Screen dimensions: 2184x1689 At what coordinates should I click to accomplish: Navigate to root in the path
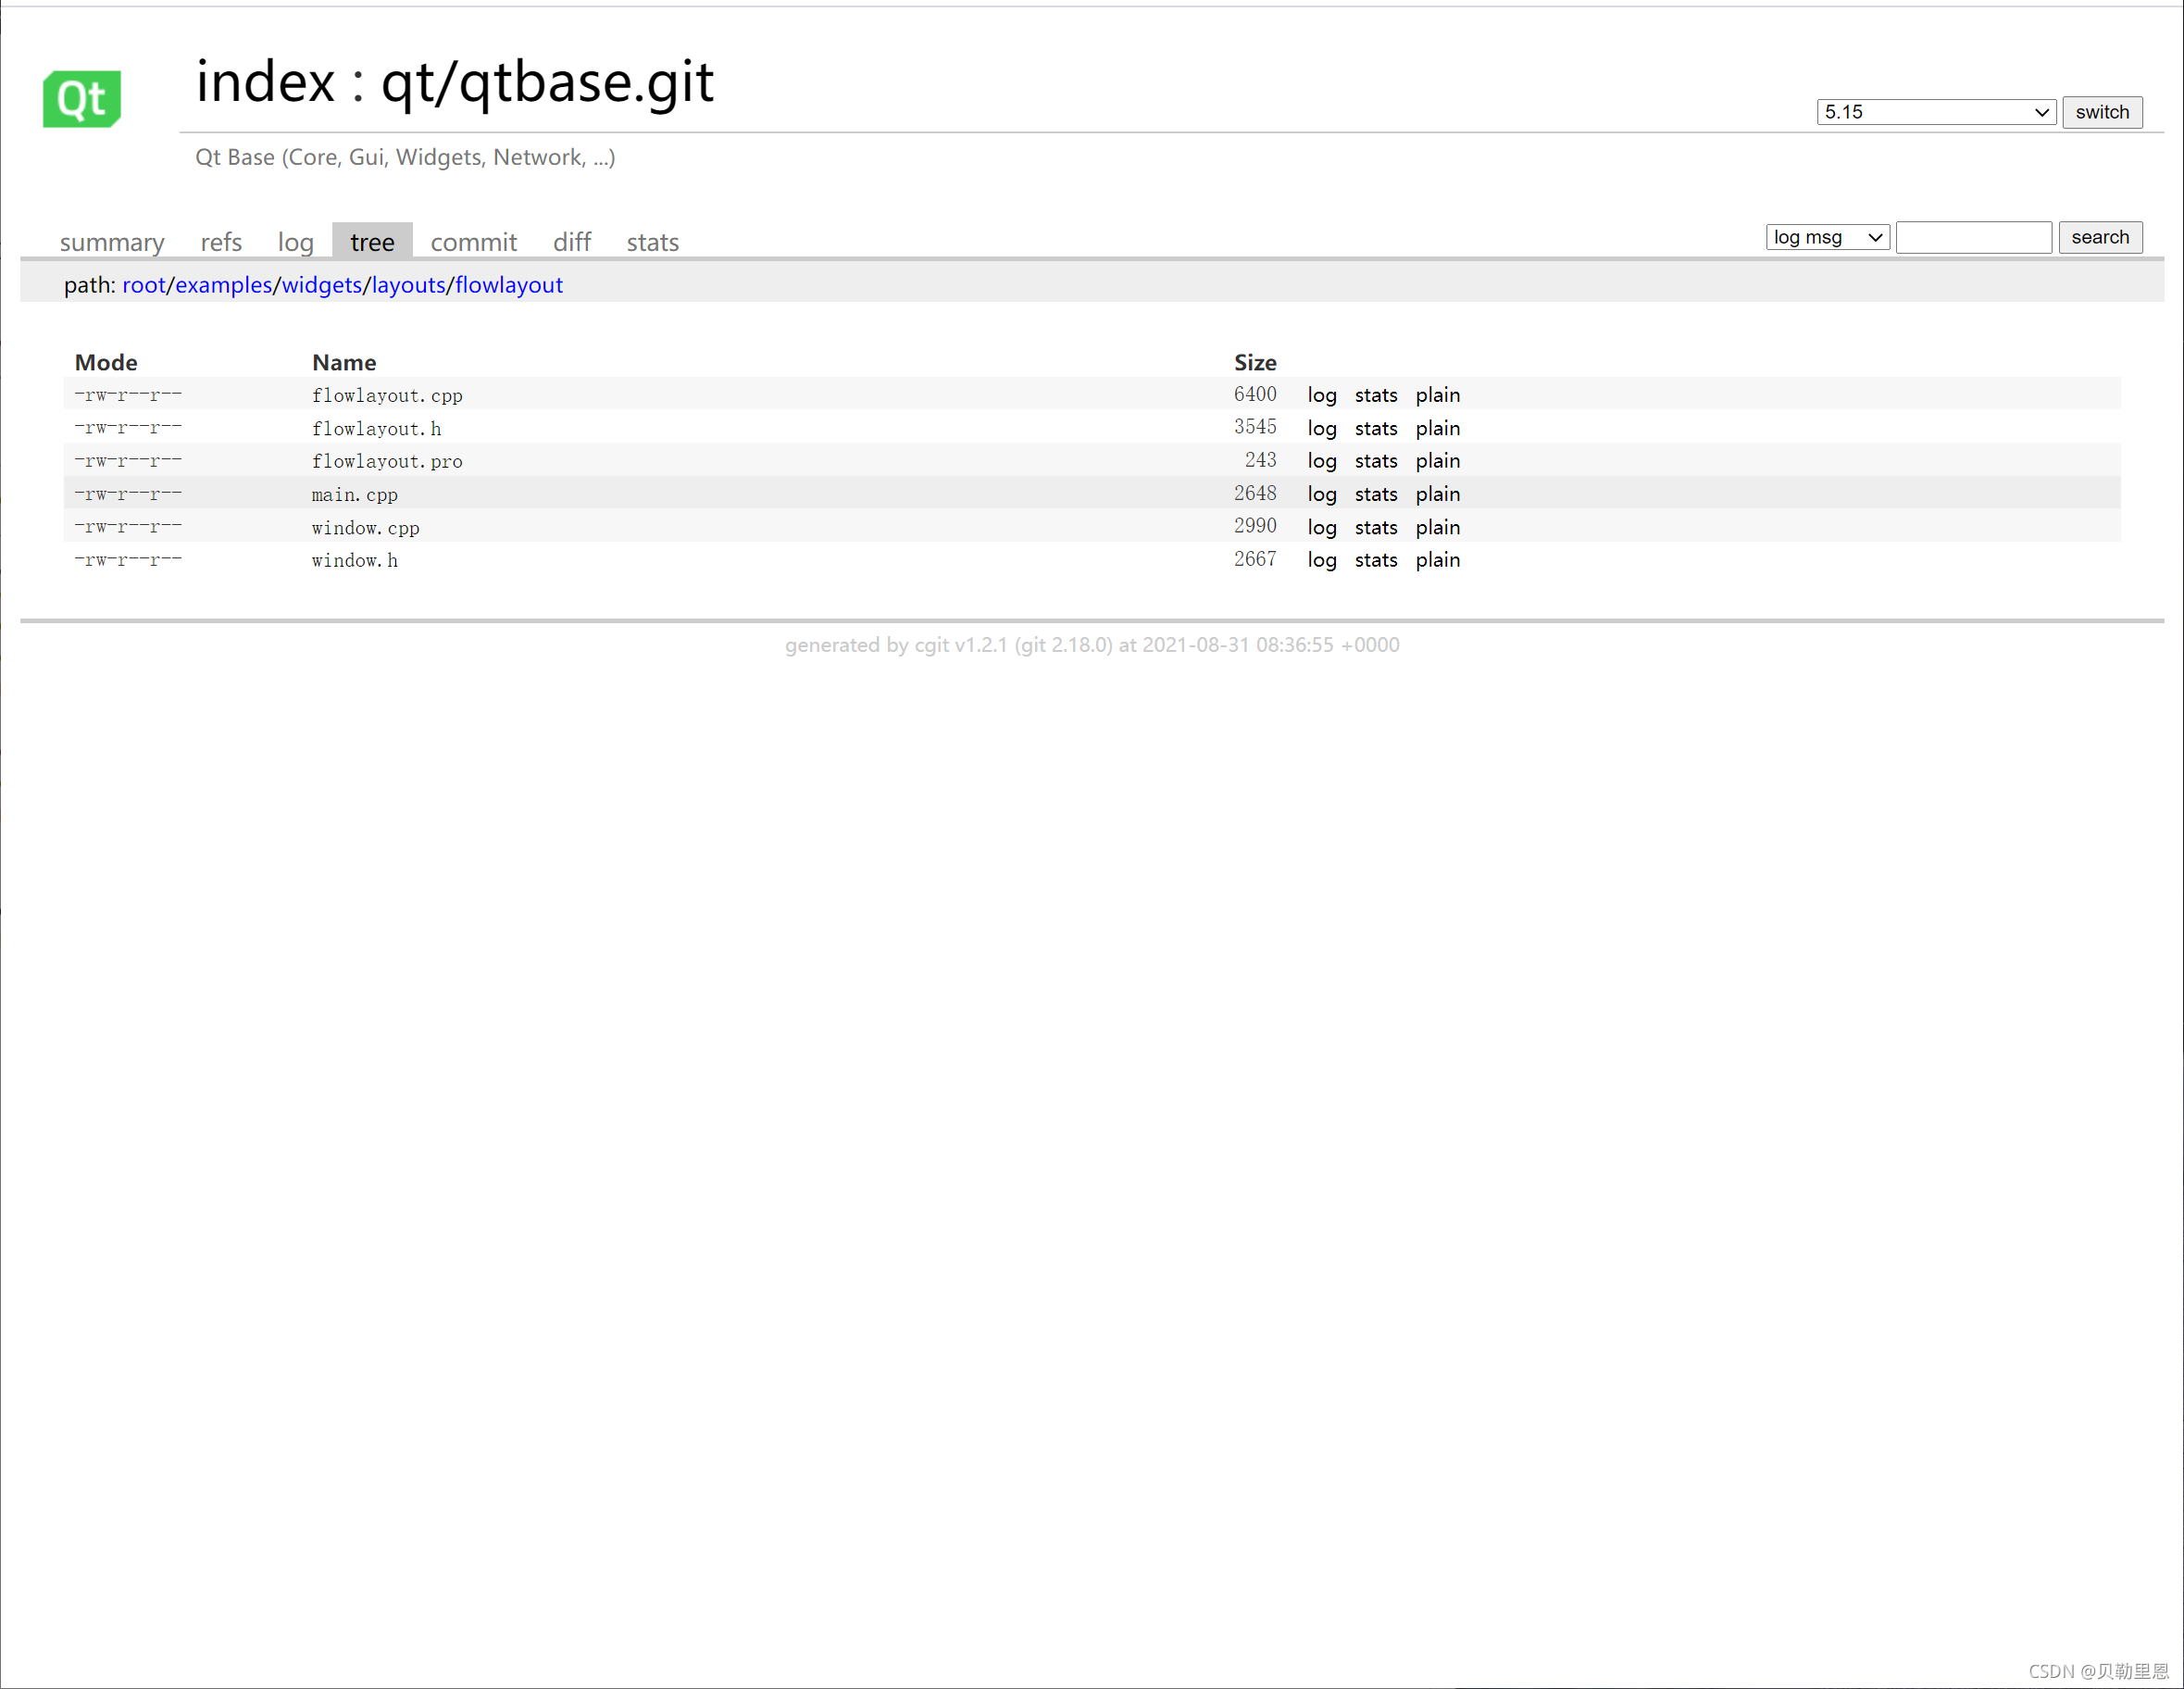click(x=144, y=285)
